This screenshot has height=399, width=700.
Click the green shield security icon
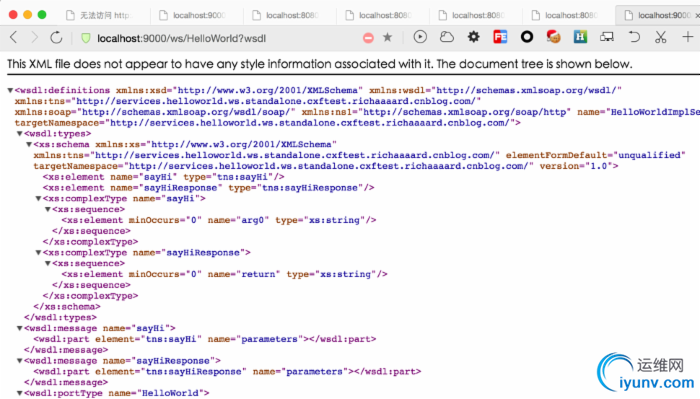click(85, 38)
